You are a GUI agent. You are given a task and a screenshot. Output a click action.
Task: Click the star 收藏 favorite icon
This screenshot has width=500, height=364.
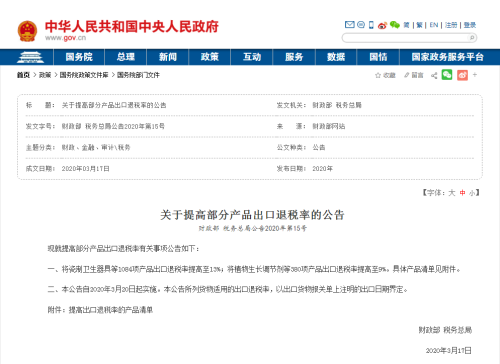coord(378,75)
